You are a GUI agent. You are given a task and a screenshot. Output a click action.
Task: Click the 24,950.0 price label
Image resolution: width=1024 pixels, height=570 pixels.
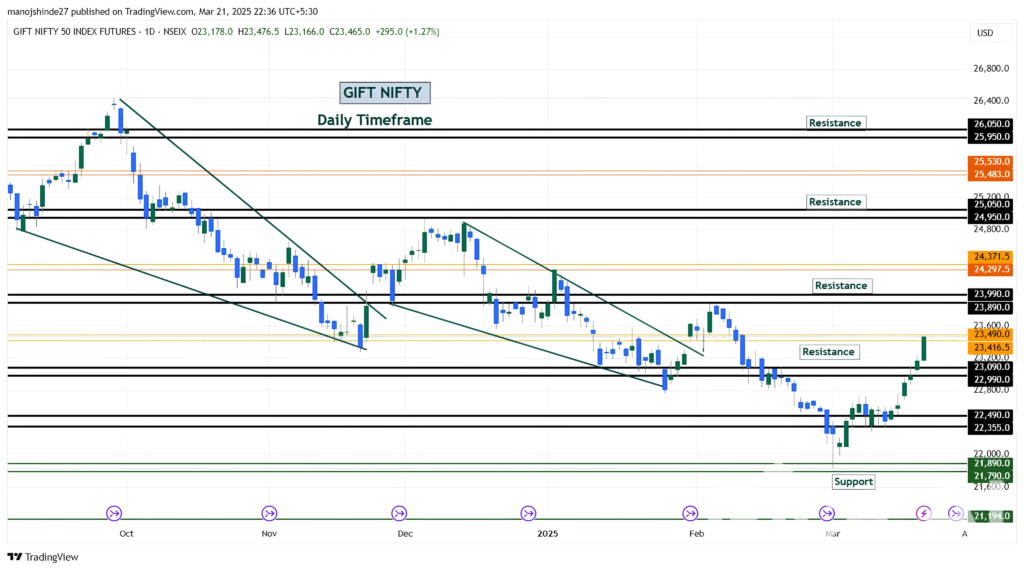click(991, 217)
